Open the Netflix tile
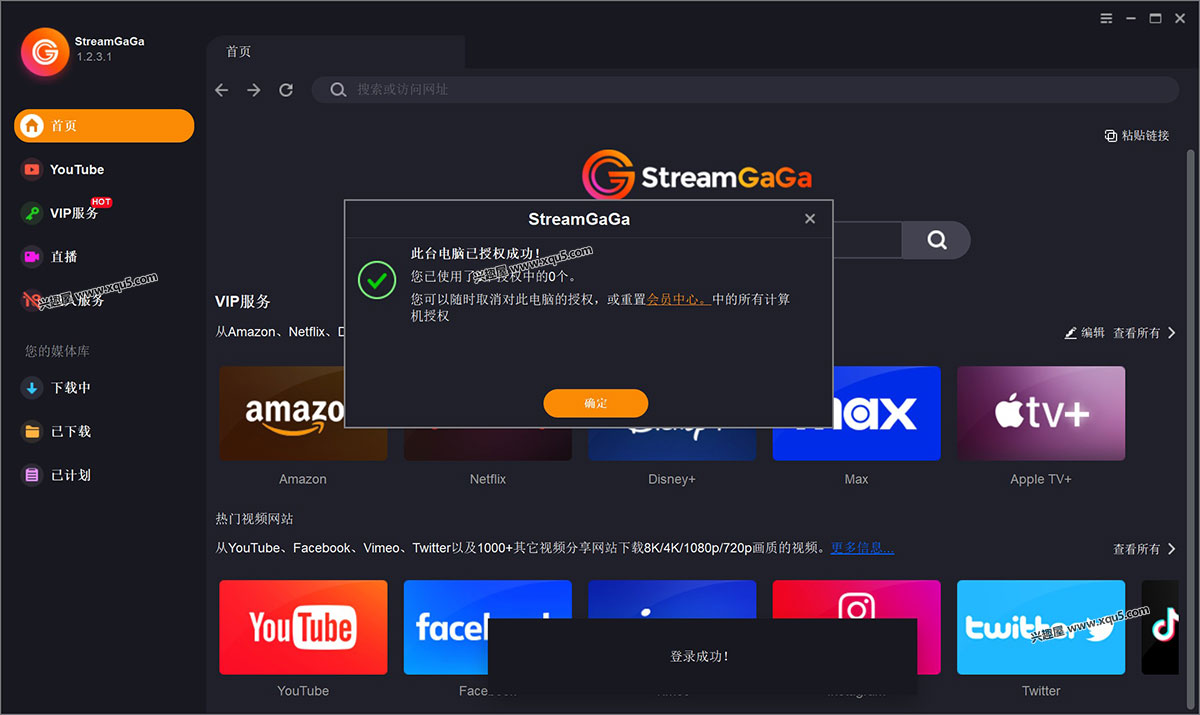1200x715 pixels. [x=488, y=444]
